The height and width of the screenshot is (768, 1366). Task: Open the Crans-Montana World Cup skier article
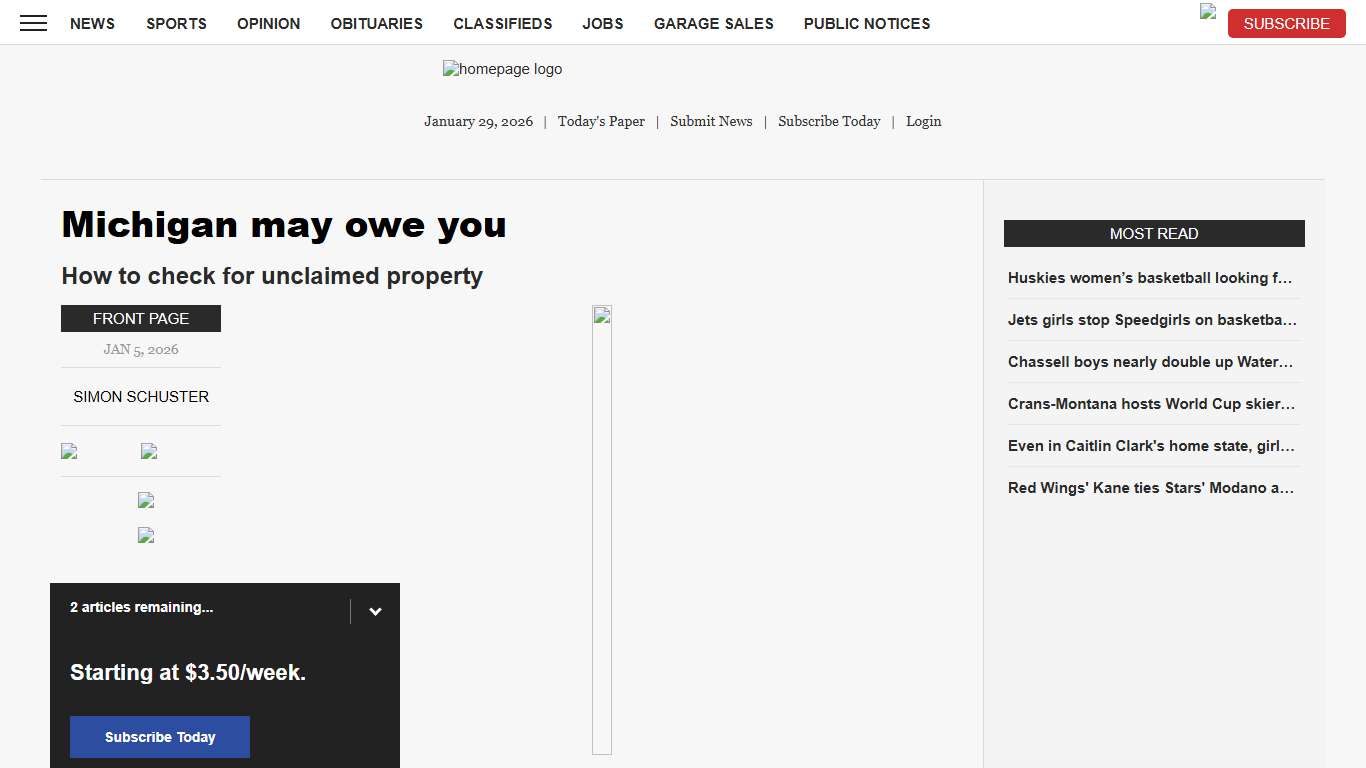1150,404
